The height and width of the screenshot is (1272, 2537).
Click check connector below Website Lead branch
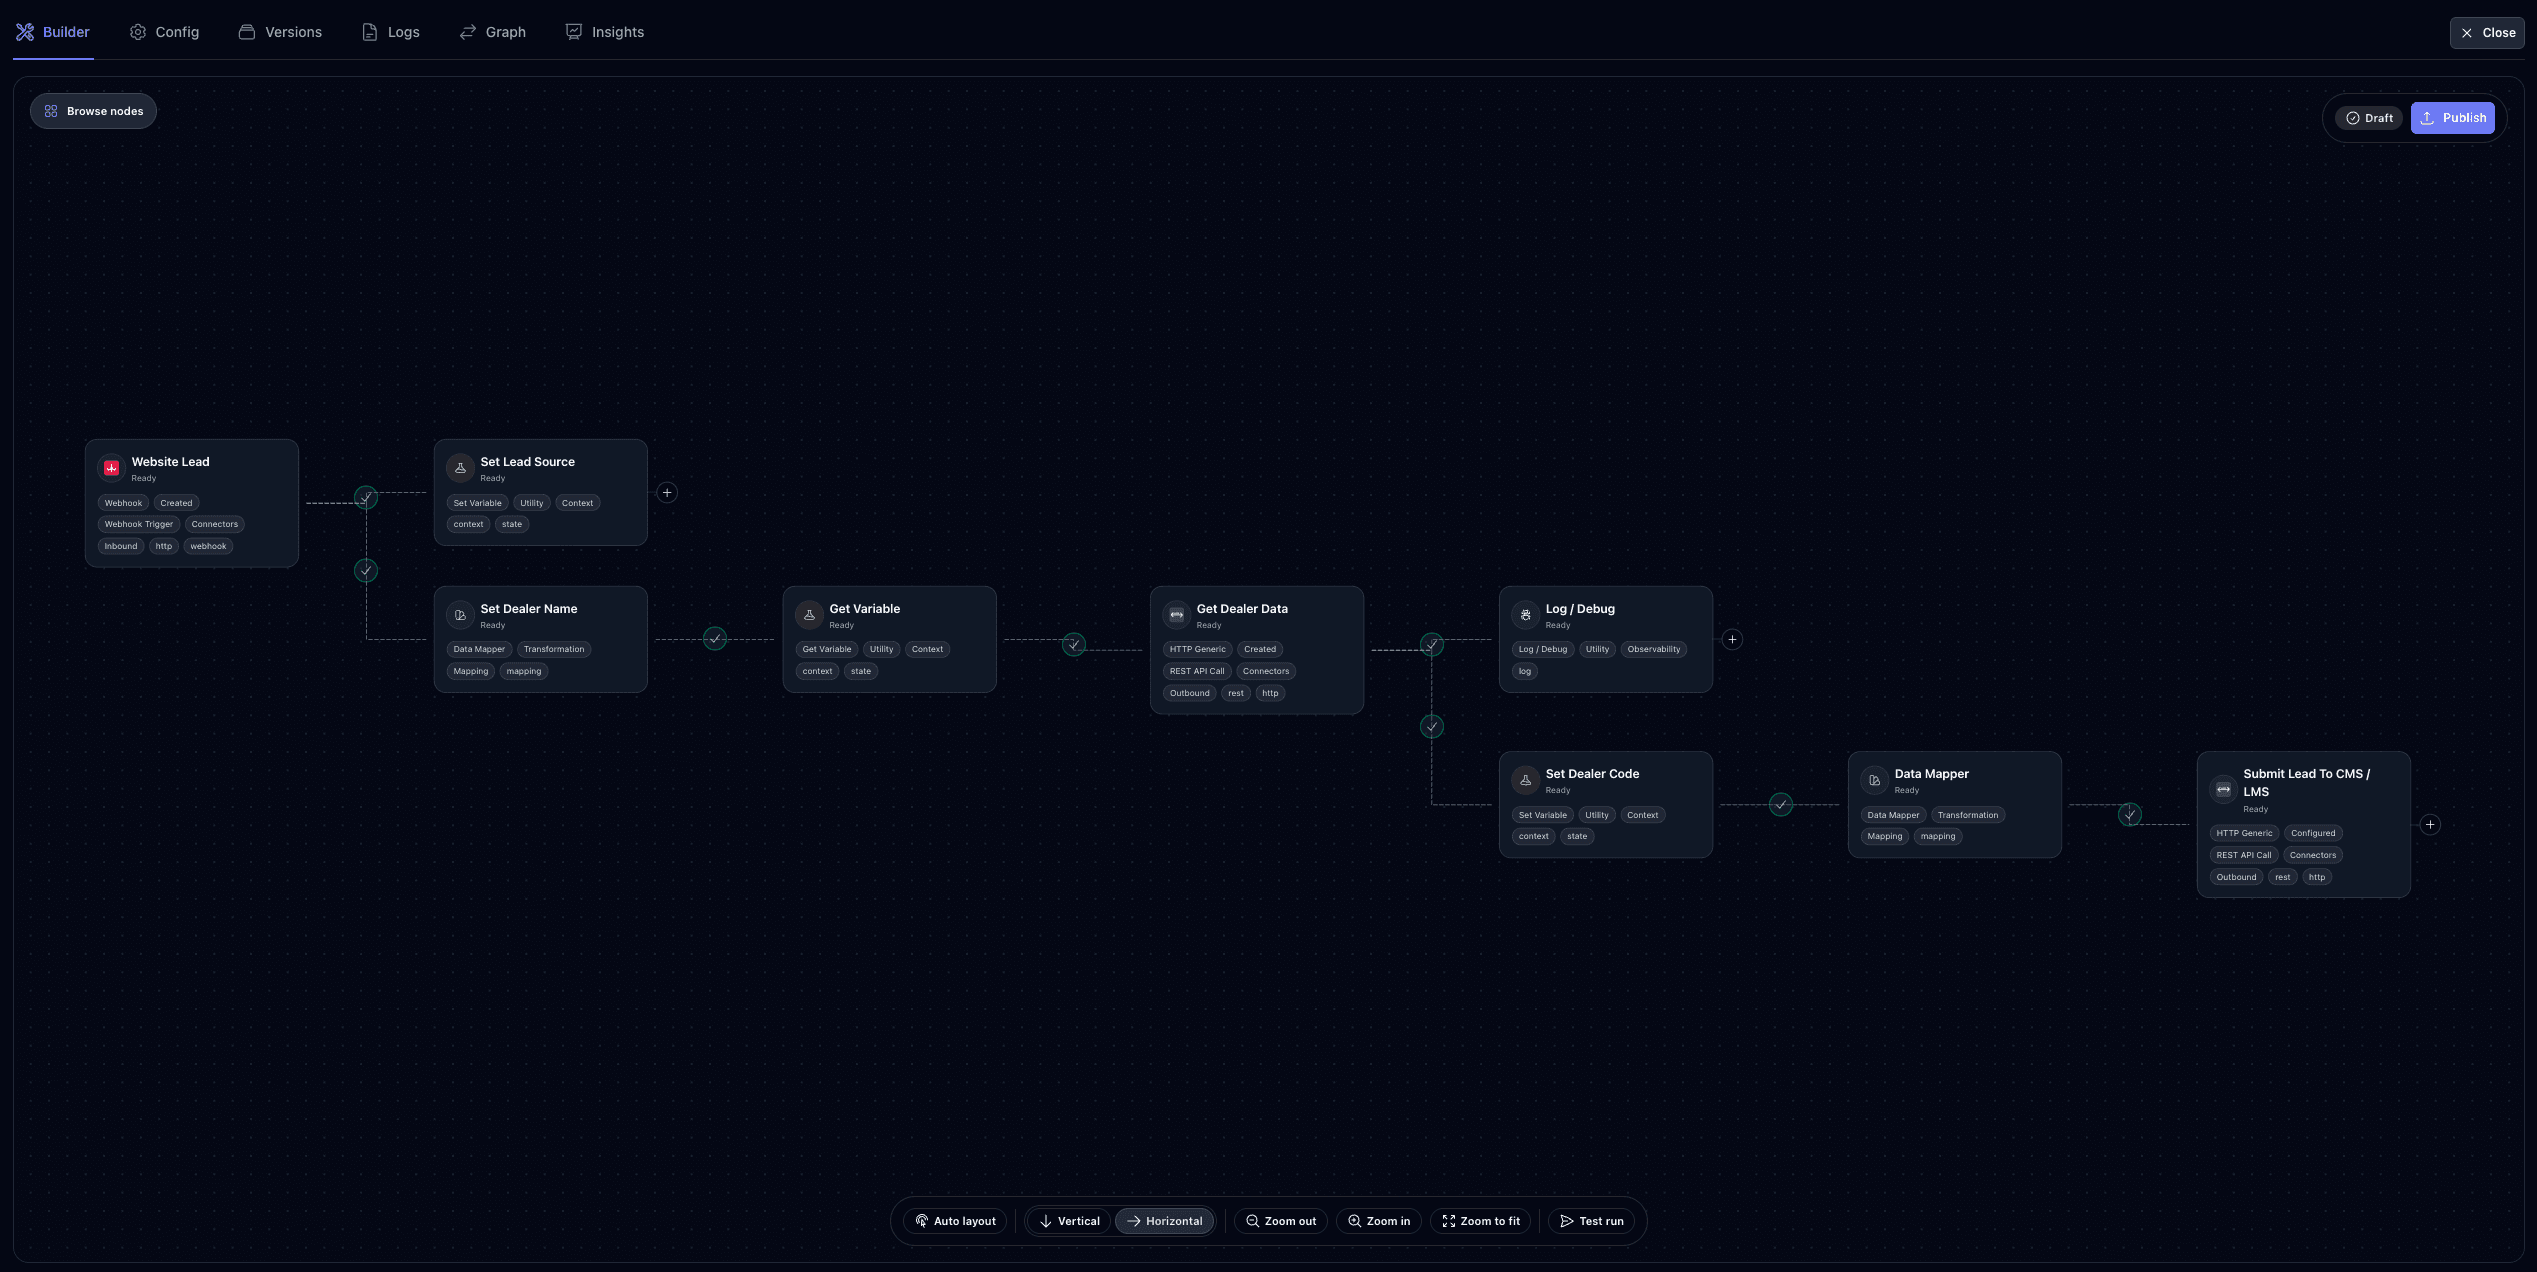click(x=366, y=570)
